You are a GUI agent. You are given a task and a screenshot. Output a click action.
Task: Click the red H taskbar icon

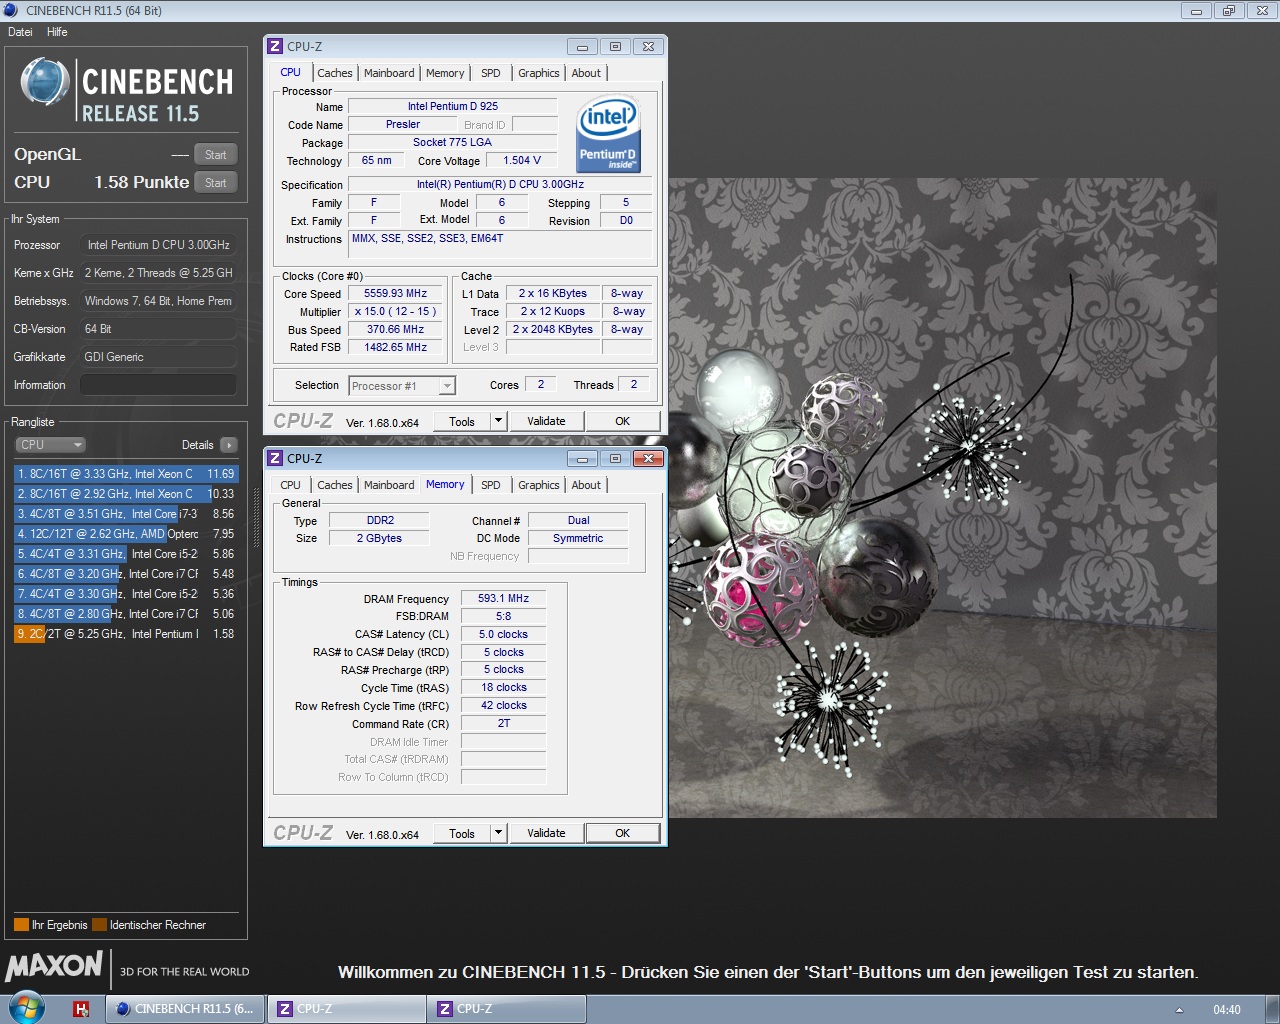click(x=82, y=1009)
